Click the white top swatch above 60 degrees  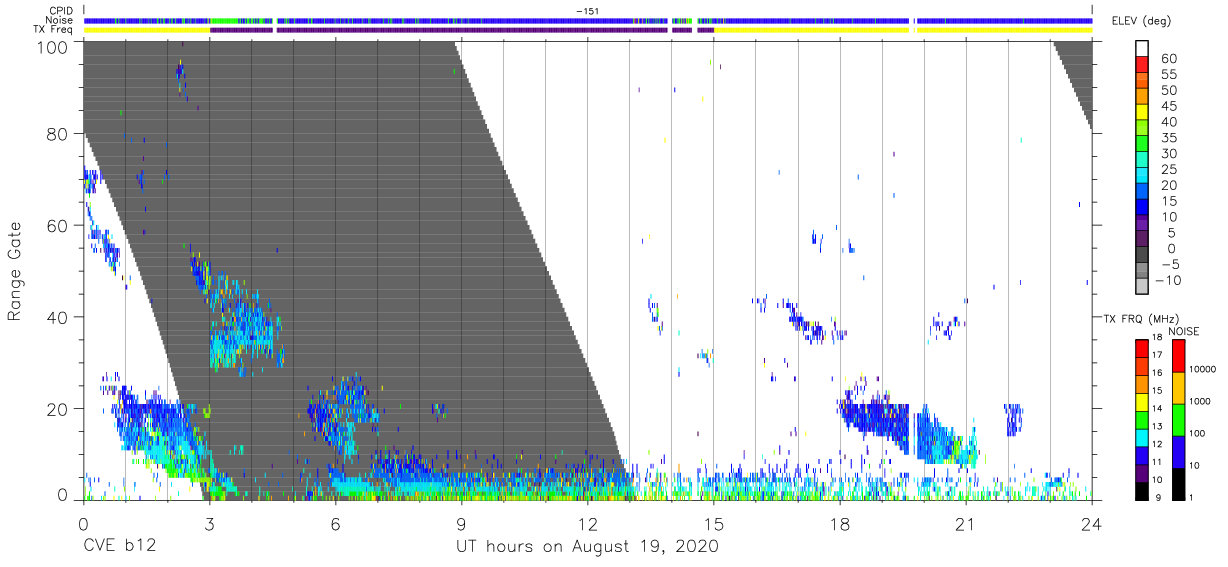coord(1142,49)
